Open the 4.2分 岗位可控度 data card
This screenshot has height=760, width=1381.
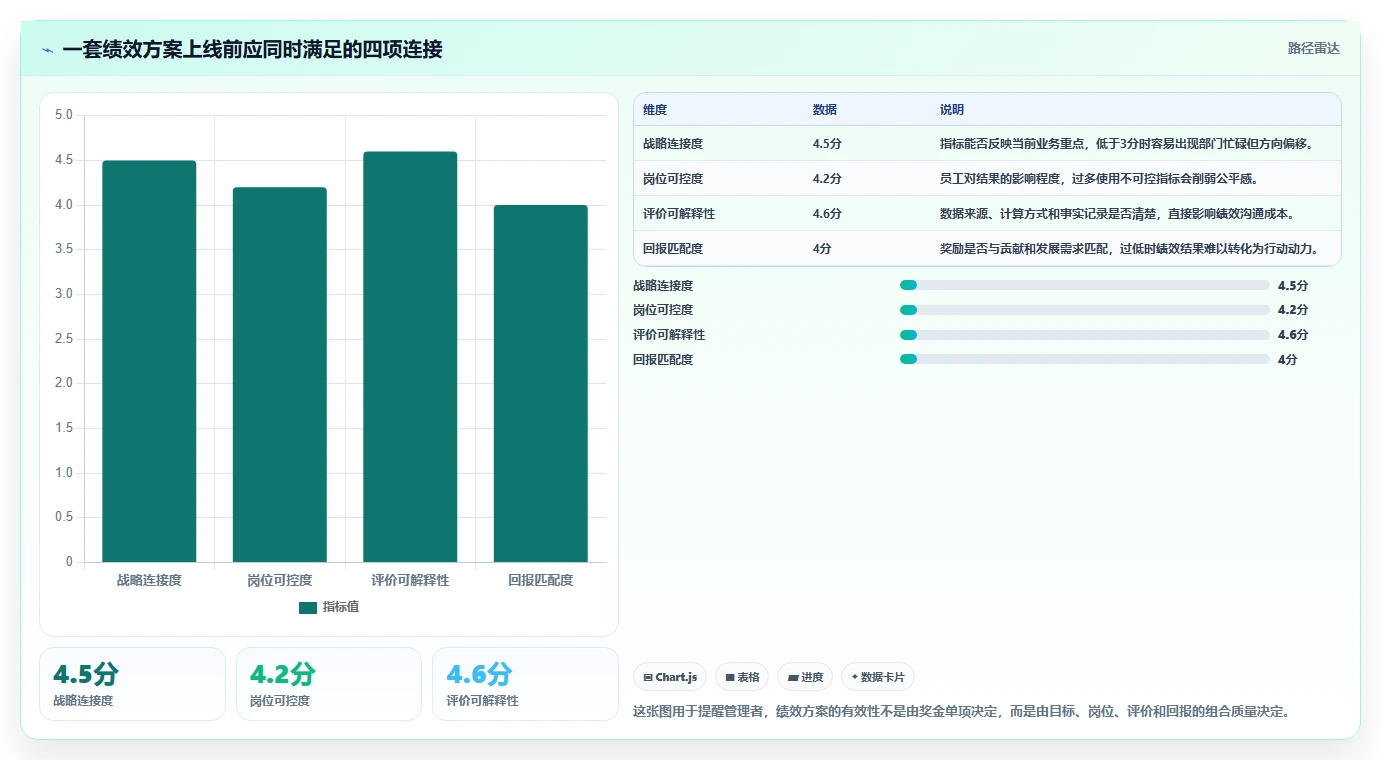(x=329, y=684)
